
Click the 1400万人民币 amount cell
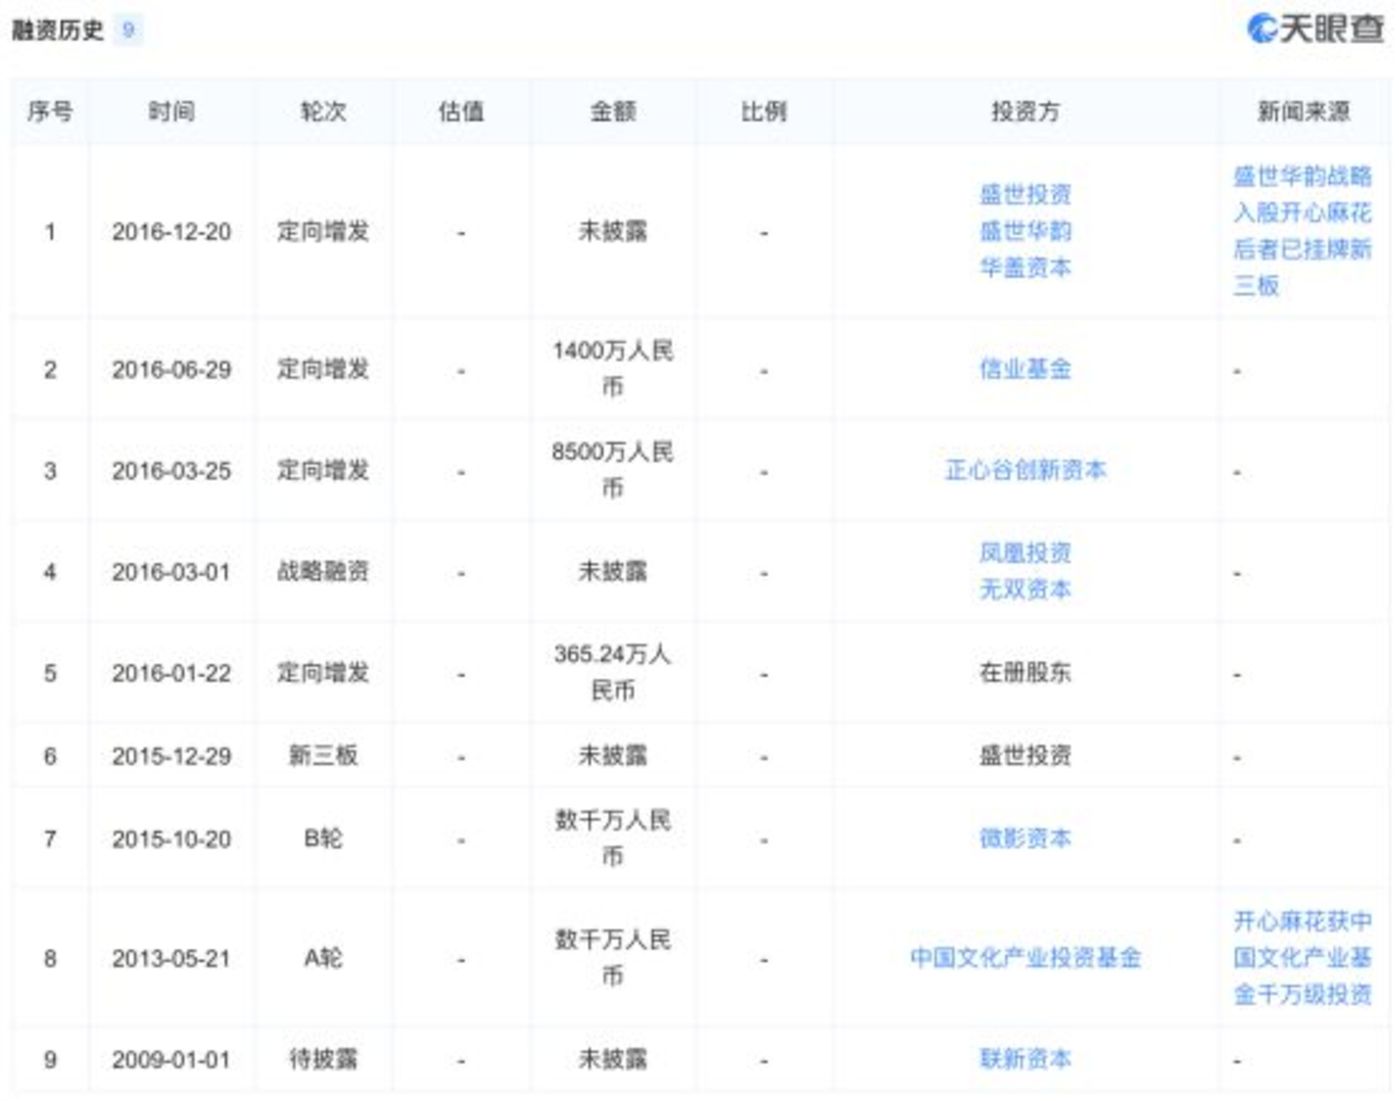613,369
